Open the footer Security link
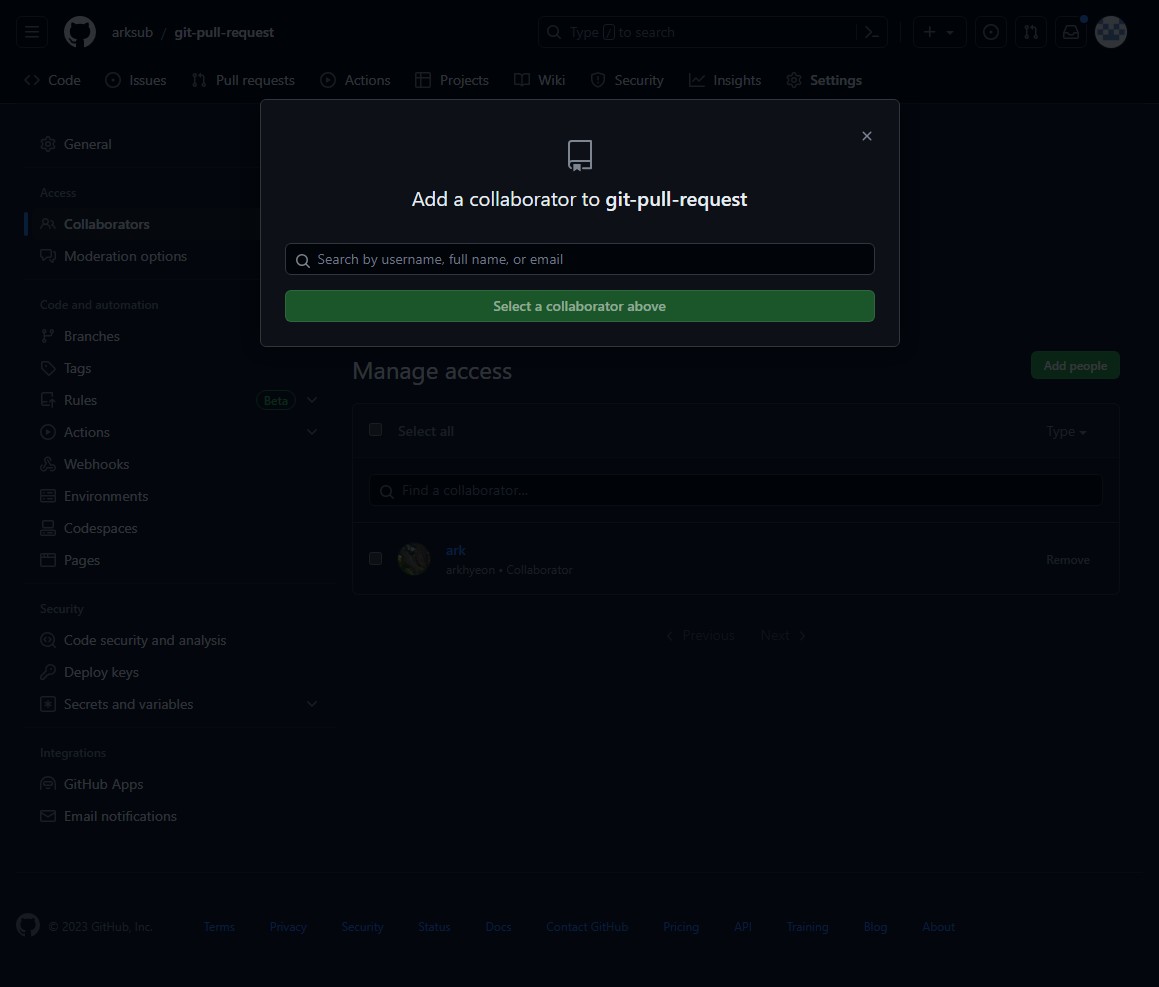Image resolution: width=1159 pixels, height=987 pixels. coord(362,926)
